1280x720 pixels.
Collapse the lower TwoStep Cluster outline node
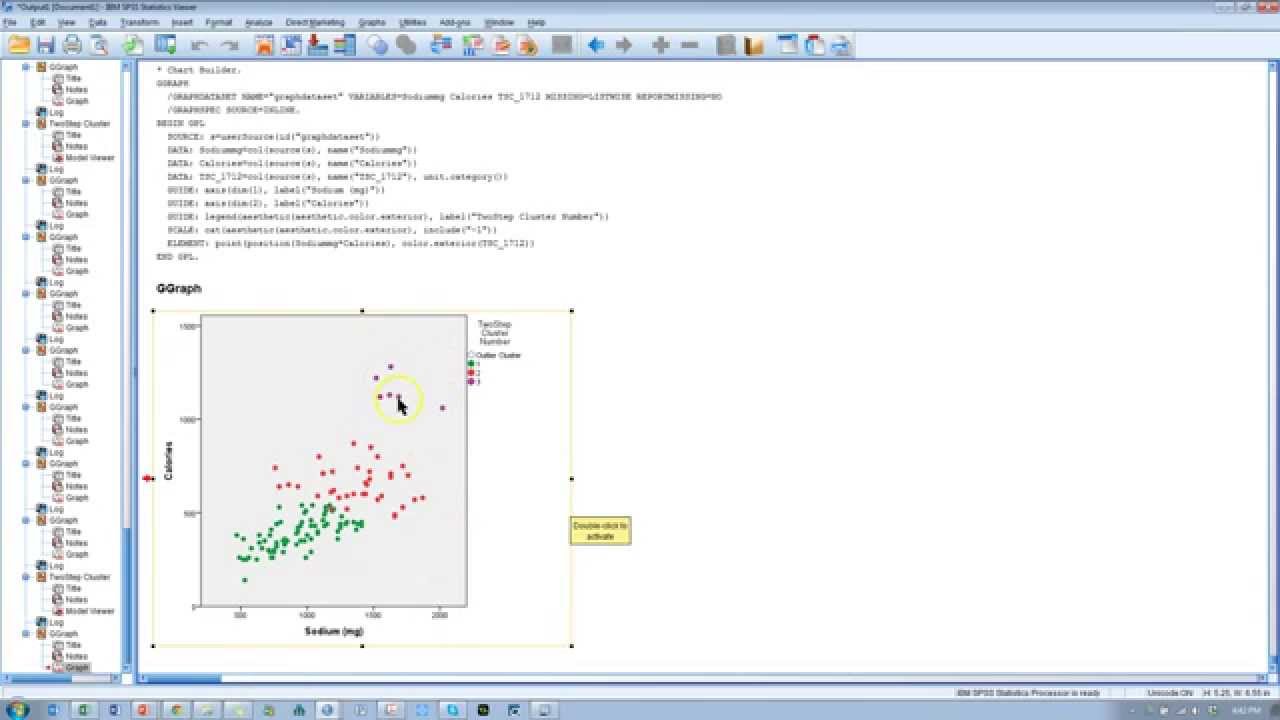(x=27, y=577)
